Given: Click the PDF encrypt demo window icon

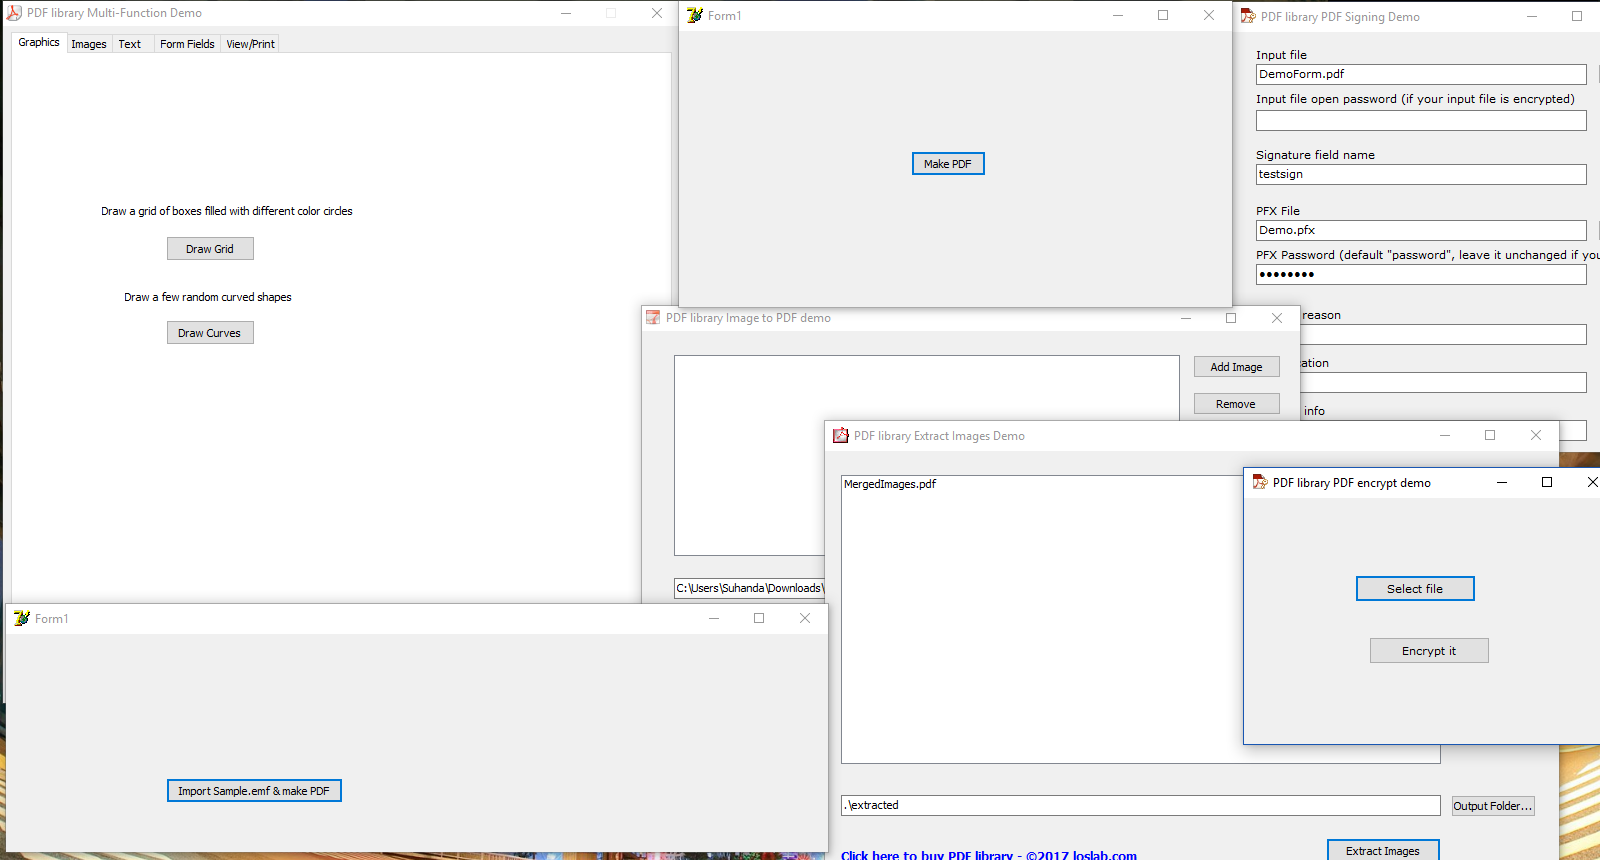Looking at the screenshot, I should coord(1260,483).
